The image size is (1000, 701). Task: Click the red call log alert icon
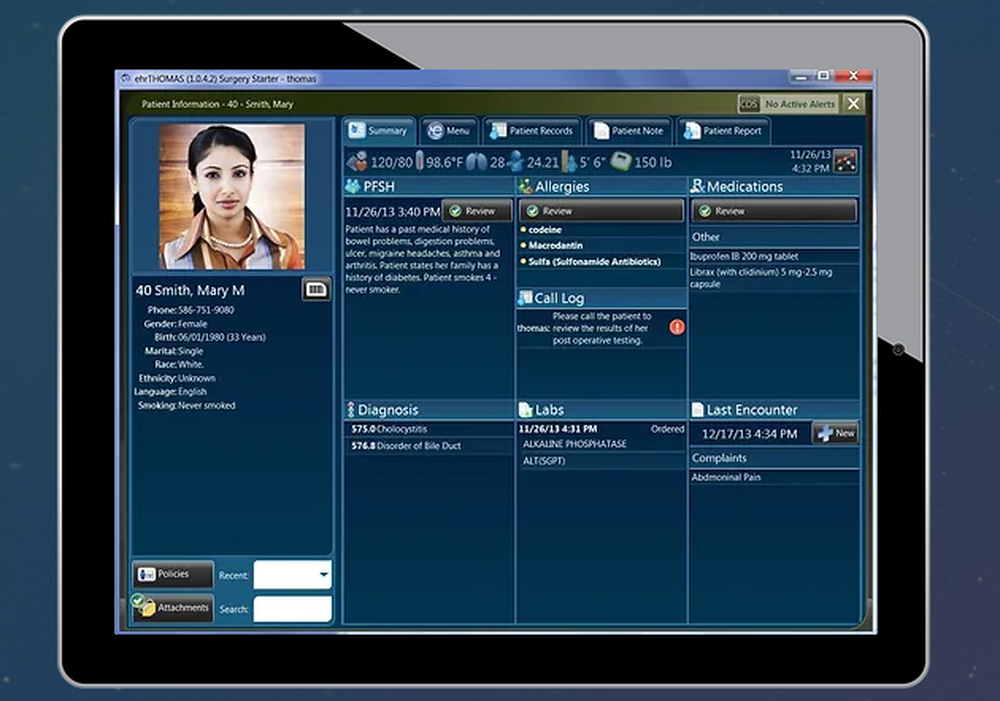tap(677, 327)
